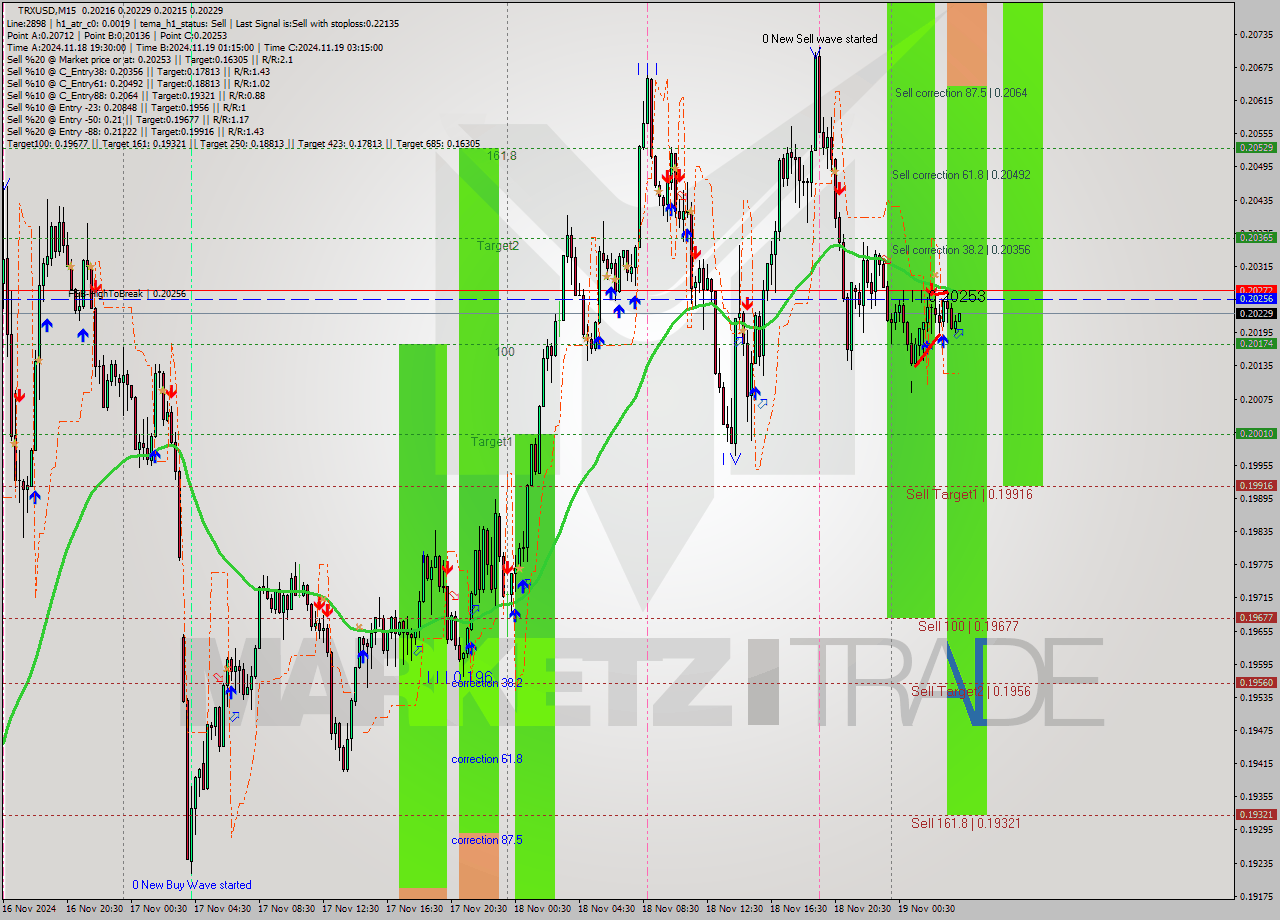Select the green 0.20365 price axis tag

(1256, 237)
